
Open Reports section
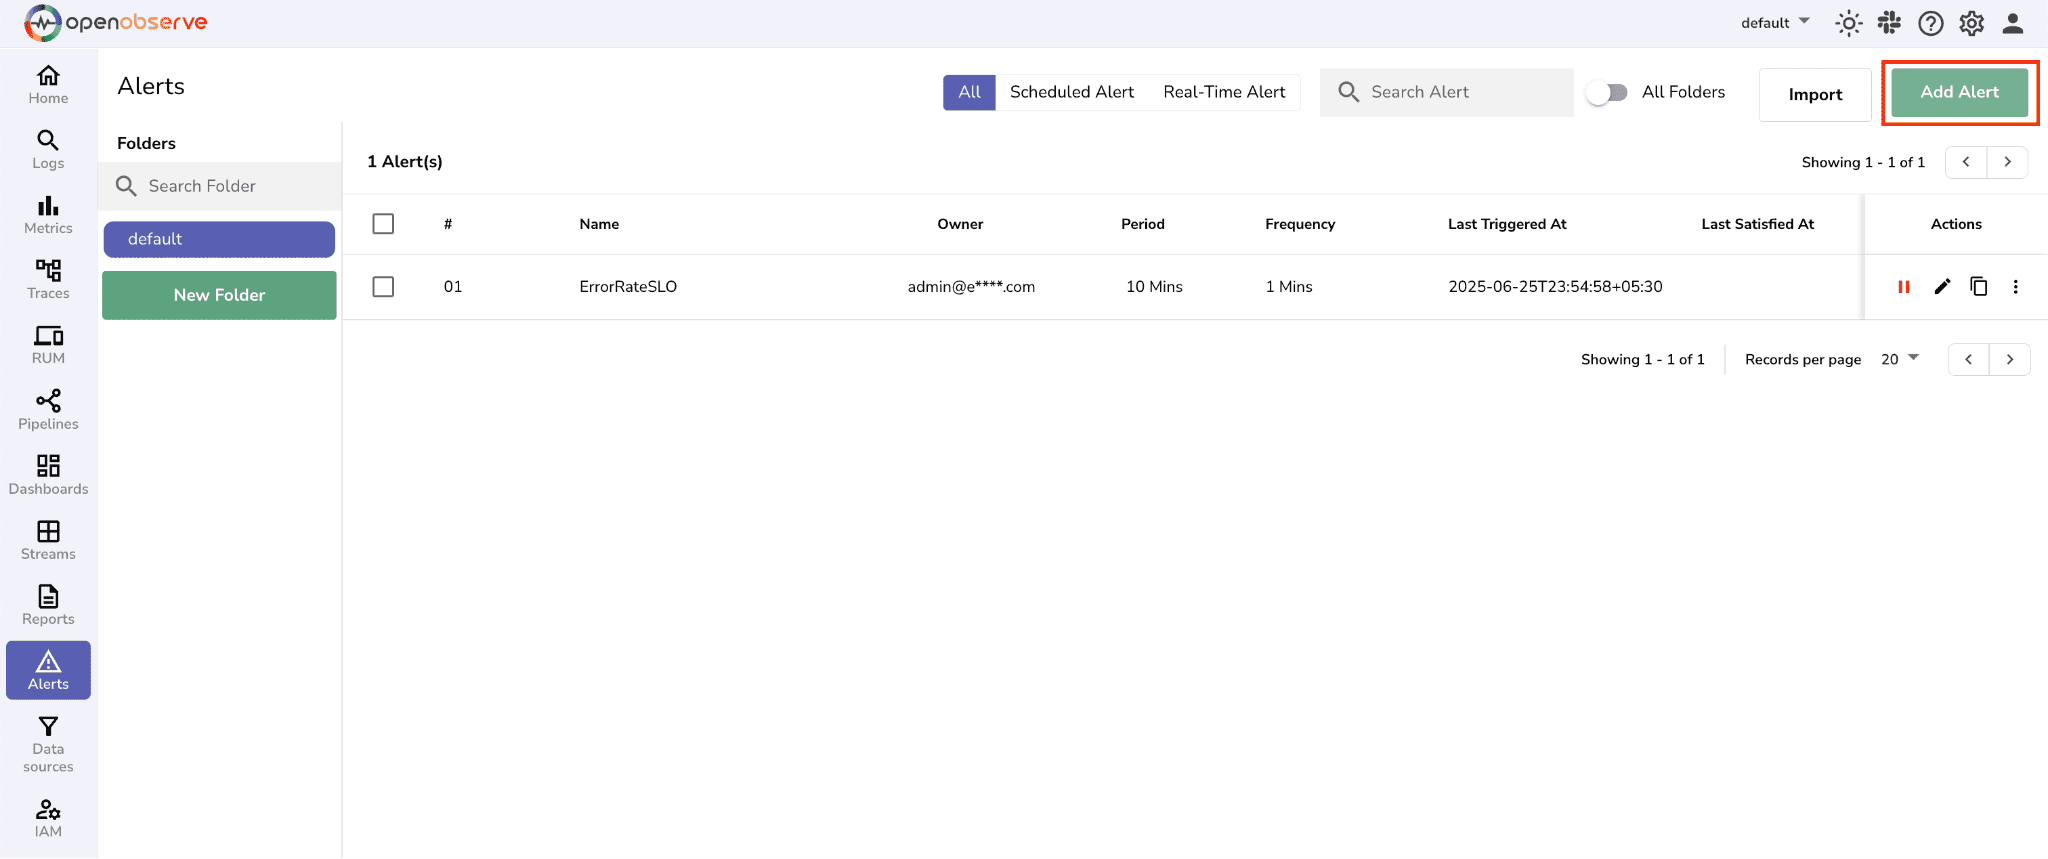pyautogui.click(x=48, y=605)
